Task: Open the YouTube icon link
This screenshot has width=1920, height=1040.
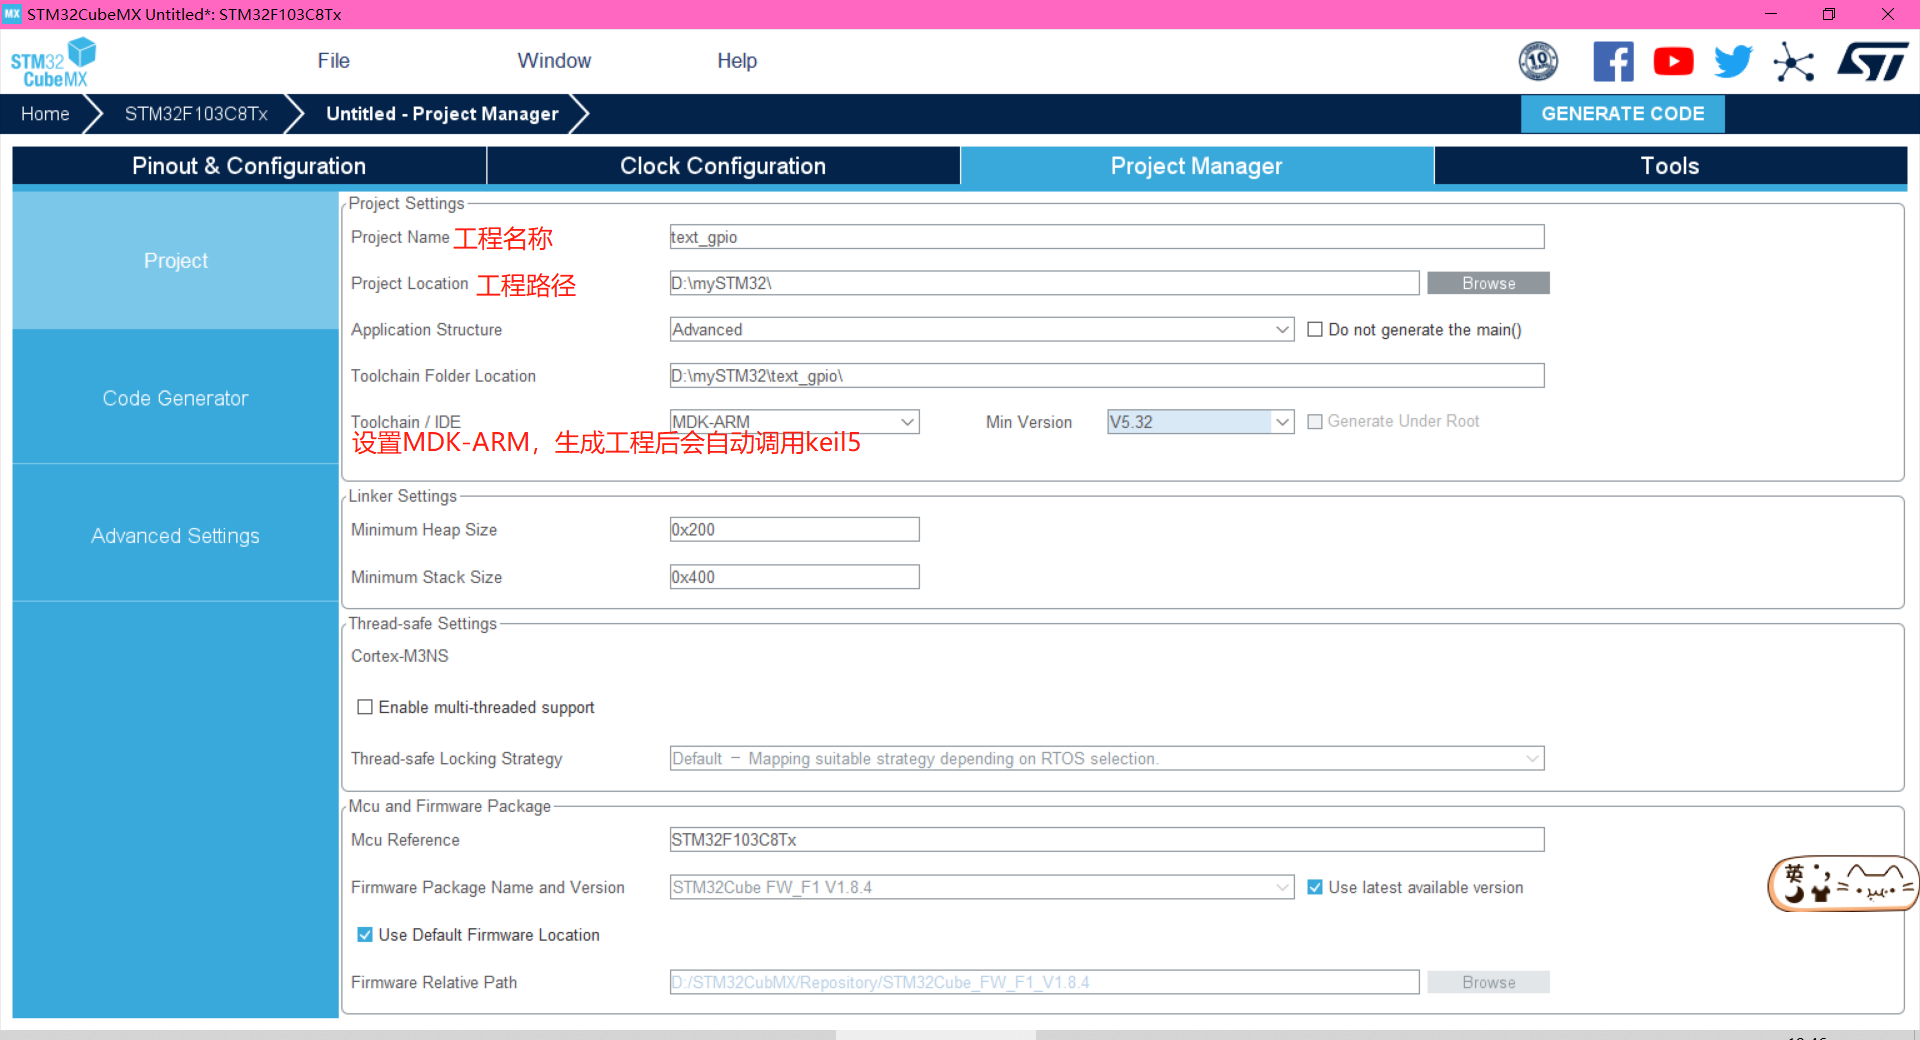Action: [1673, 61]
